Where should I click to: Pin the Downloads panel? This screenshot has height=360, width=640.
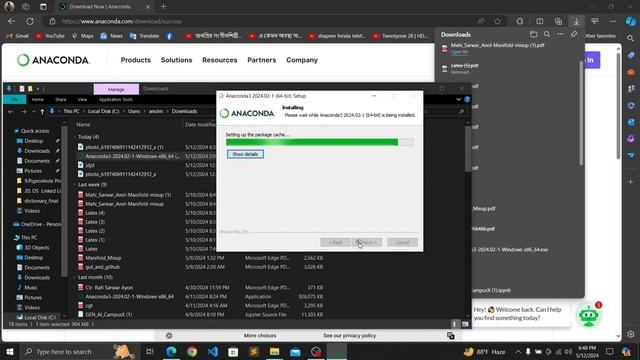[x=574, y=34]
